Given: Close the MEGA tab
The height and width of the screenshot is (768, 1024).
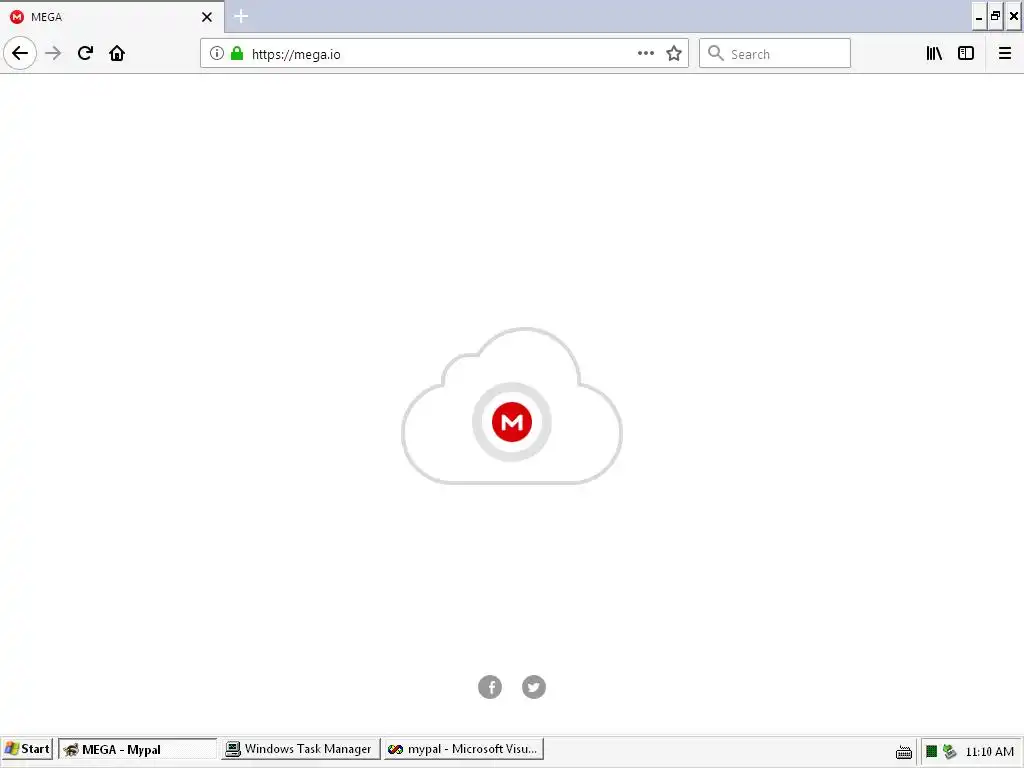Looking at the screenshot, I should coord(207,17).
